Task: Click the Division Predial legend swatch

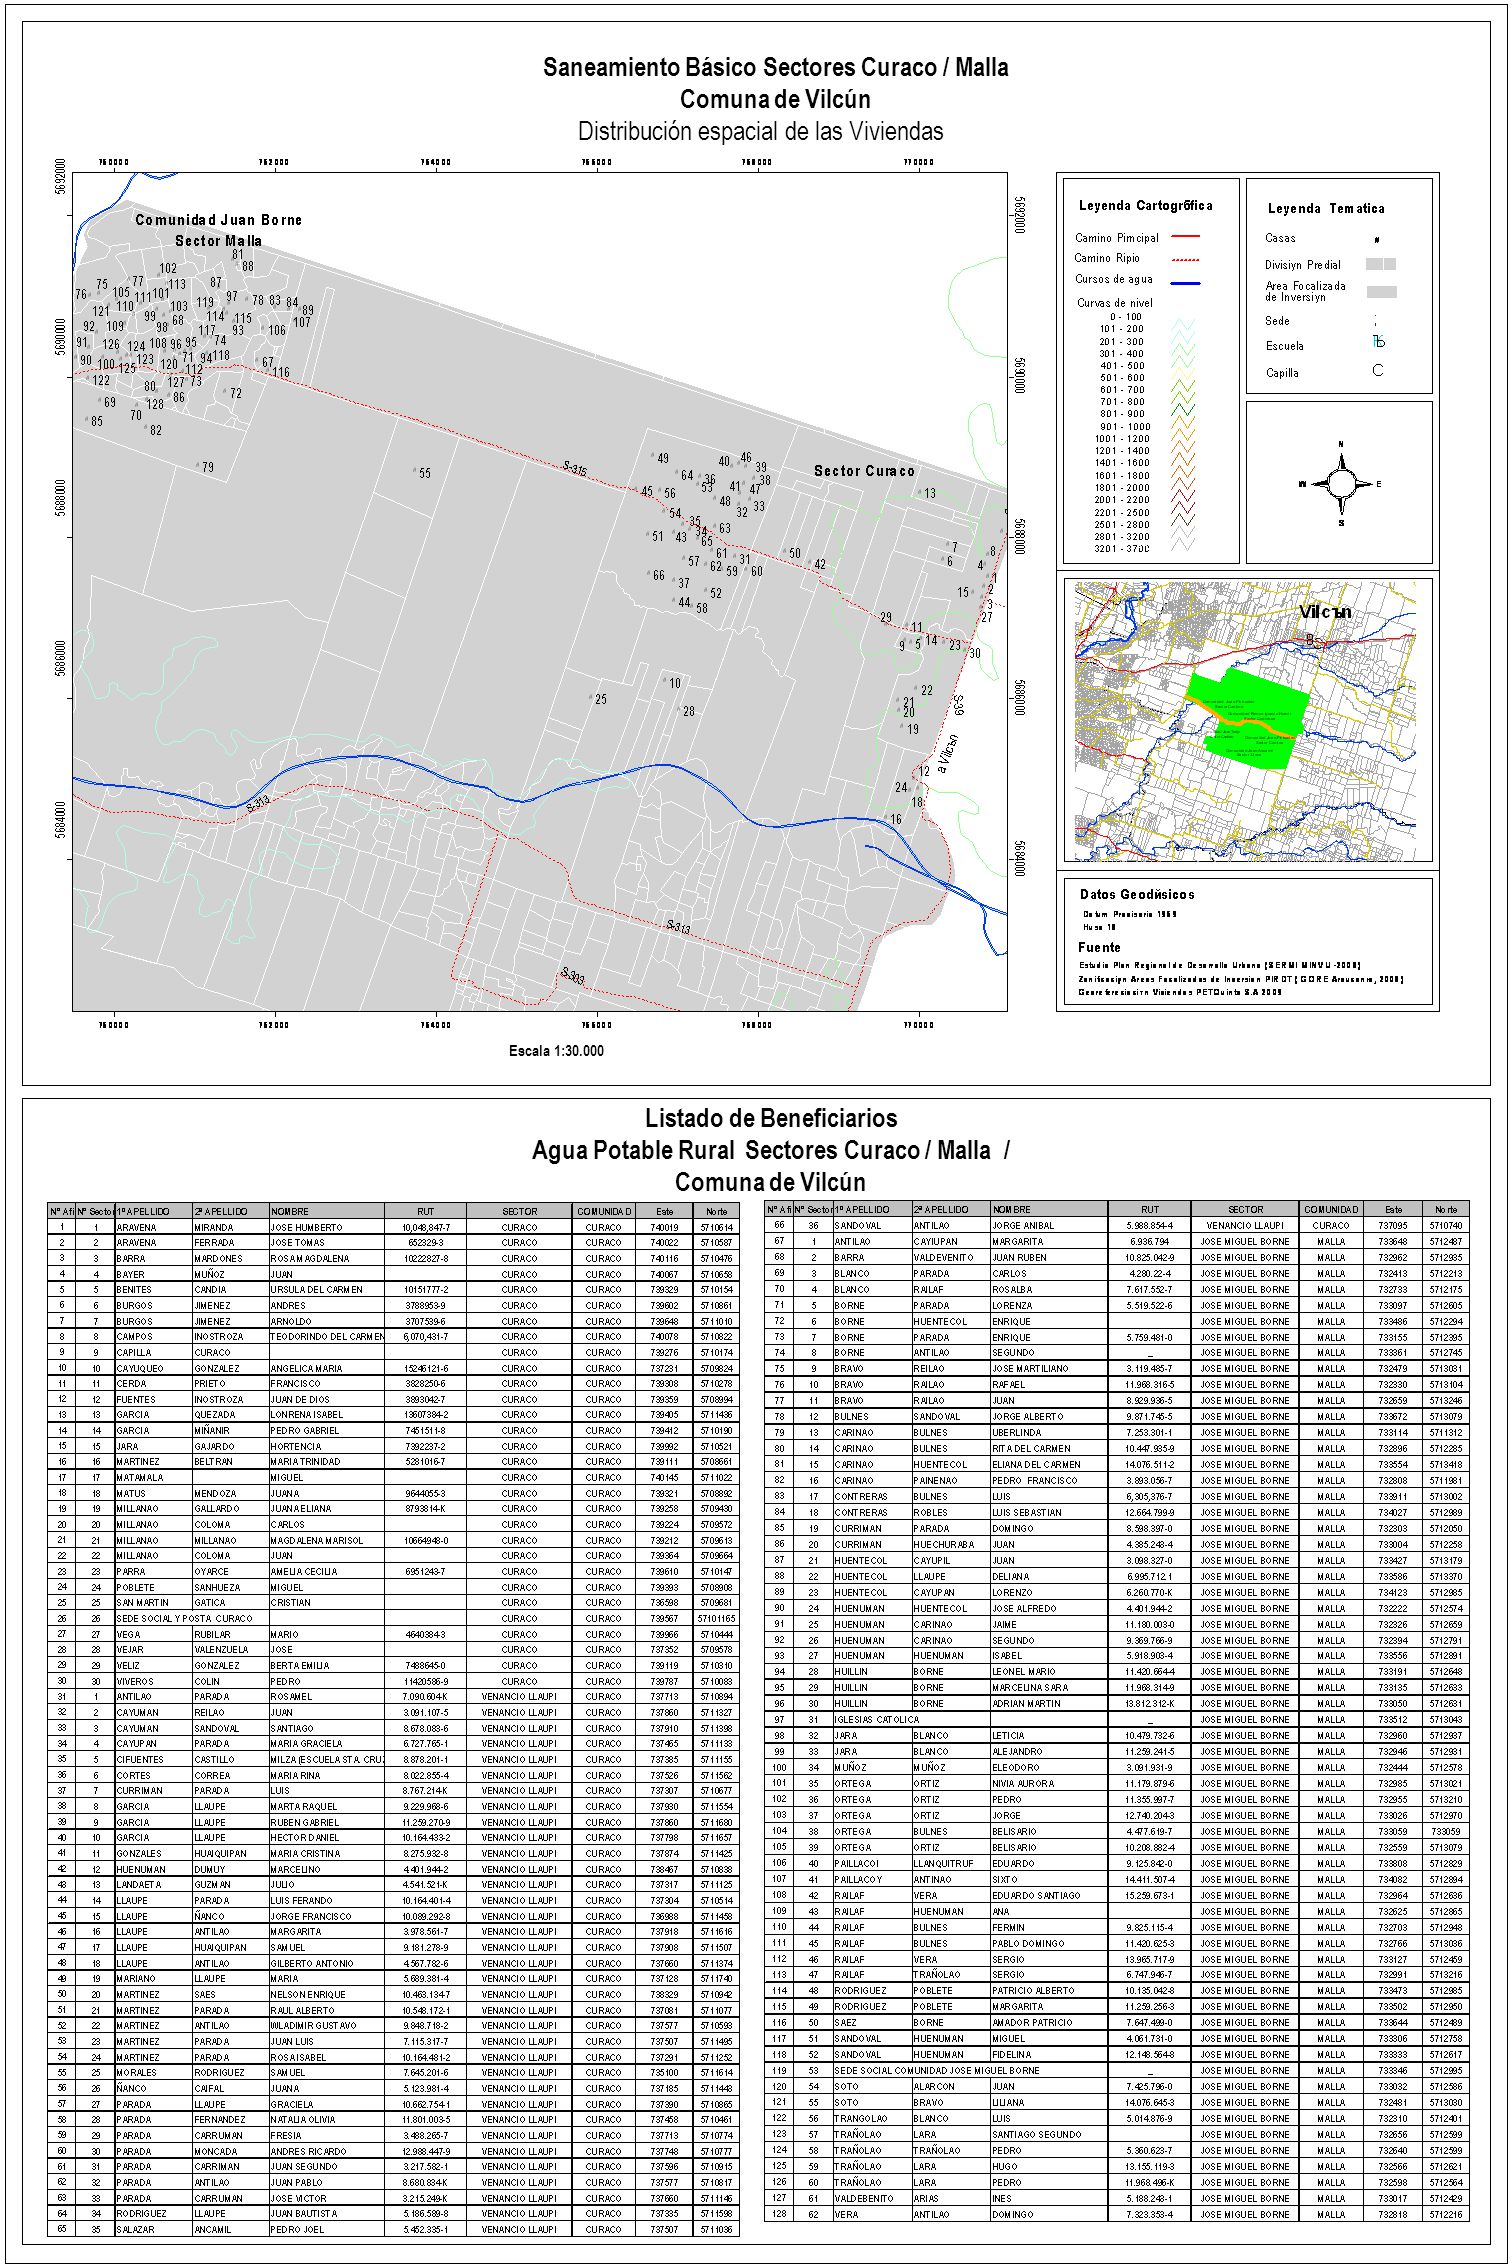Action: [1382, 264]
